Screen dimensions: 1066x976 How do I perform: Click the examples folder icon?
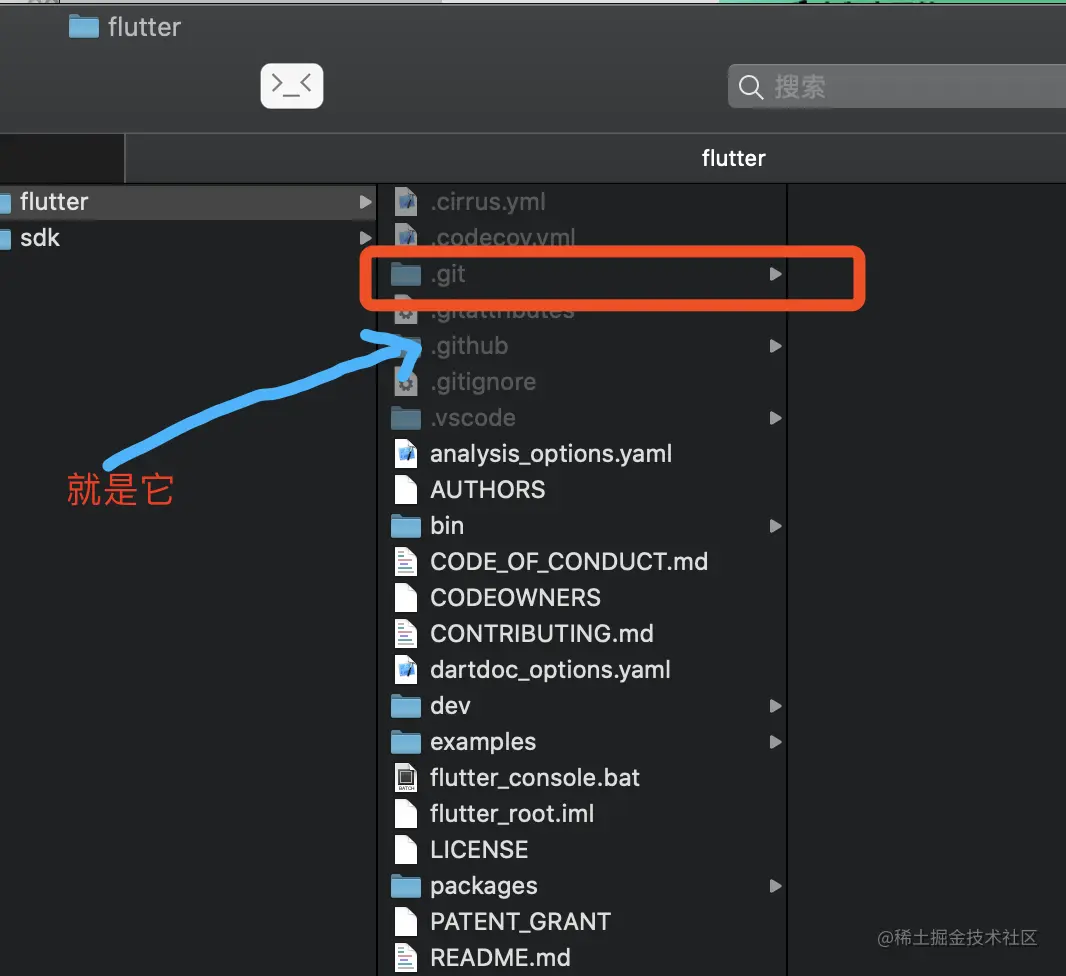pos(406,742)
